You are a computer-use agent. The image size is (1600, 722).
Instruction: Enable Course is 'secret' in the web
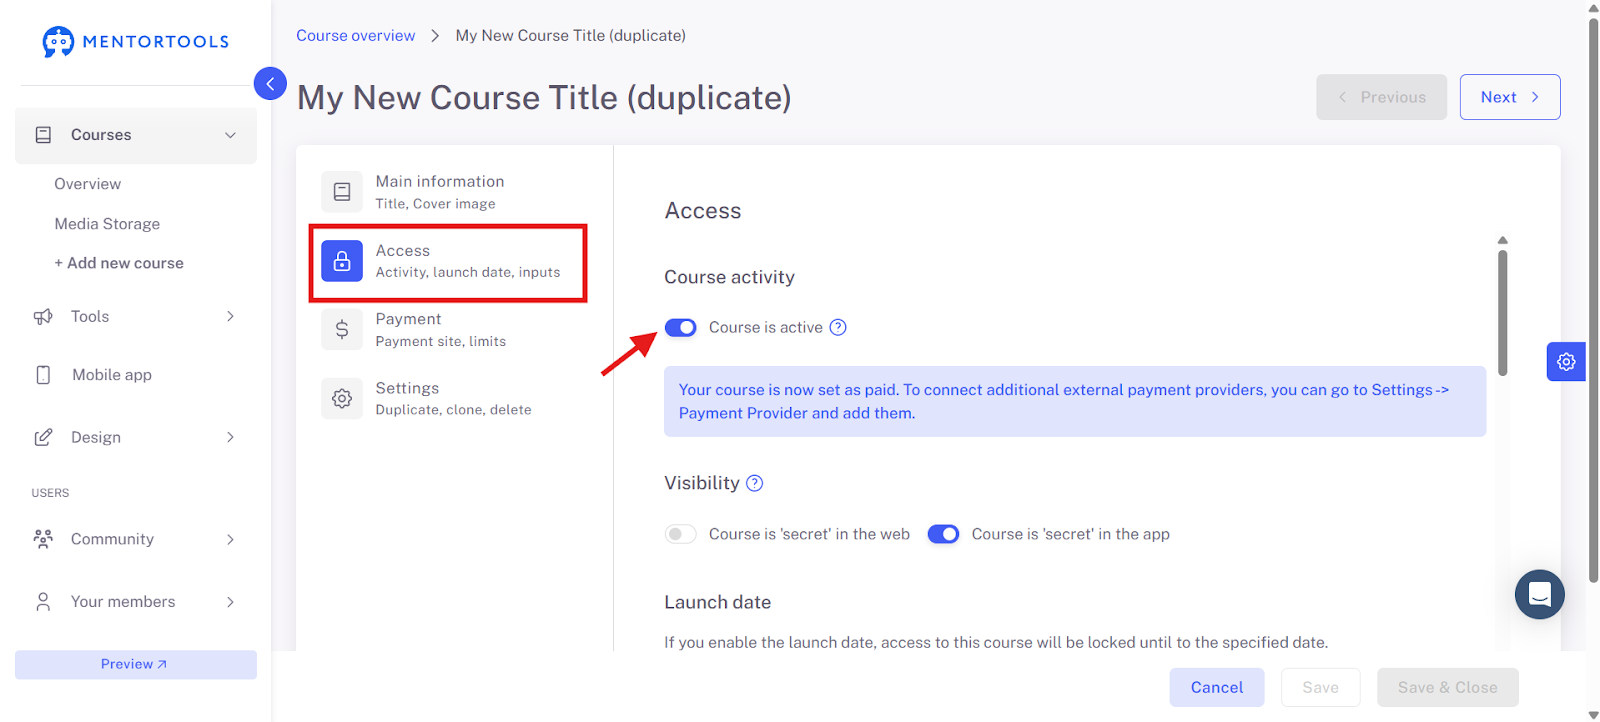[681, 534]
